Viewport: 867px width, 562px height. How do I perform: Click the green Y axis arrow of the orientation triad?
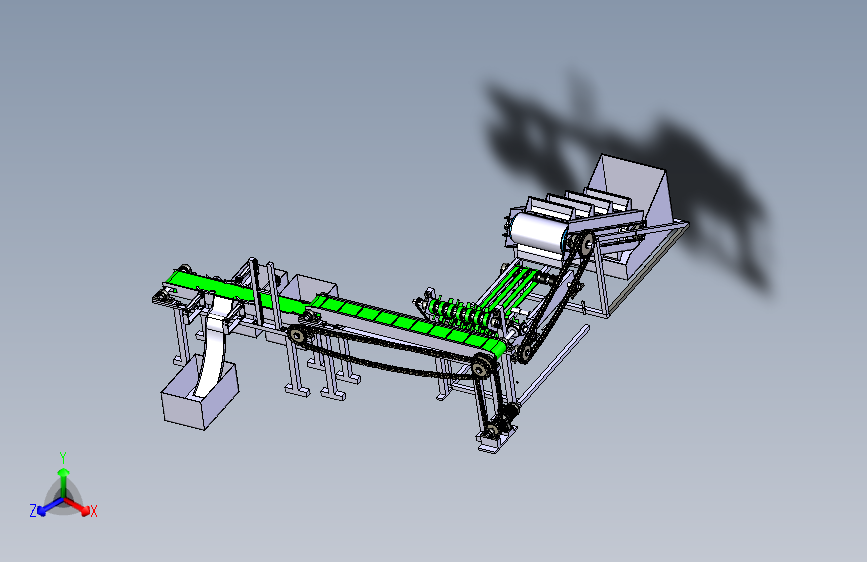pos(64,481)
